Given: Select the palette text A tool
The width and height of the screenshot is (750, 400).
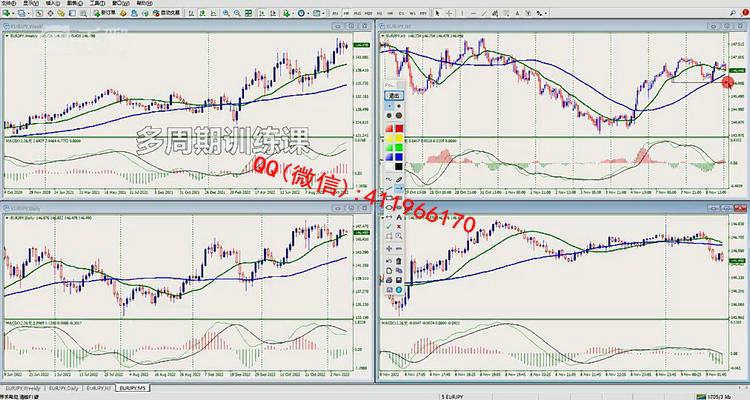Looking at the screenshot, I should (399, 217).
